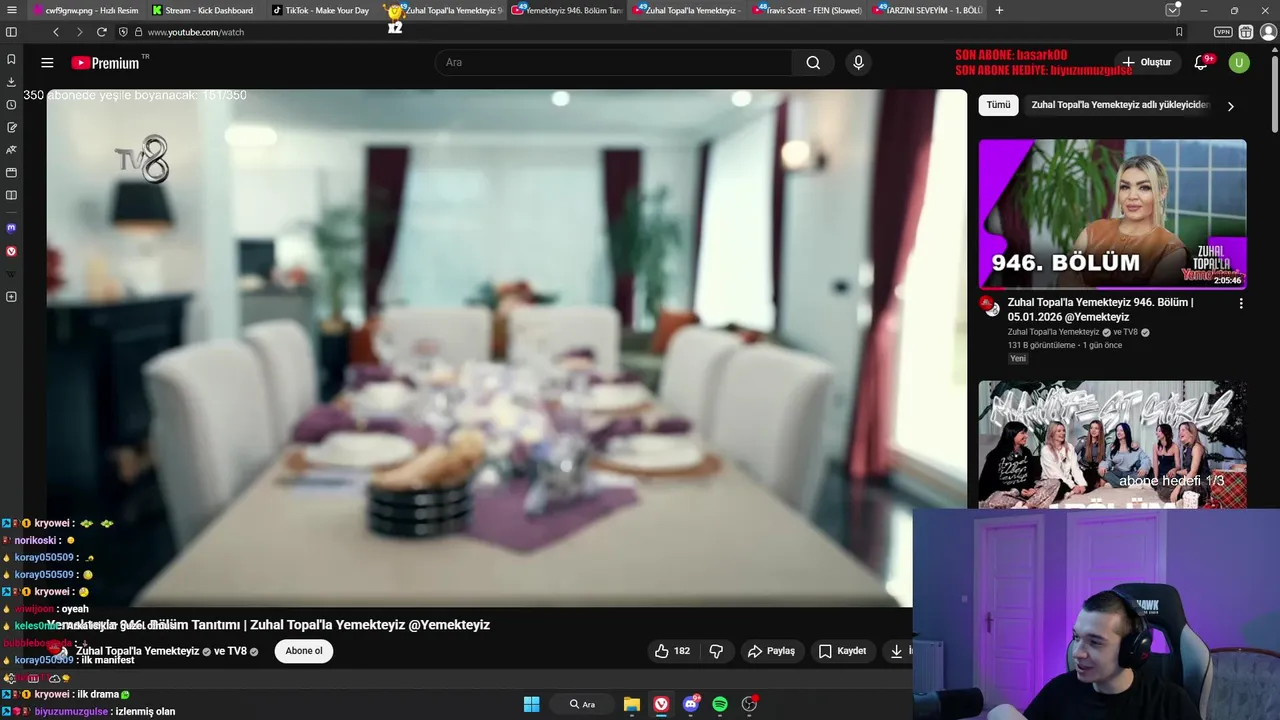Open the YouTube guide hamburger menu
This screenshot has width=1280, height=720.
(x=47, y=62)
